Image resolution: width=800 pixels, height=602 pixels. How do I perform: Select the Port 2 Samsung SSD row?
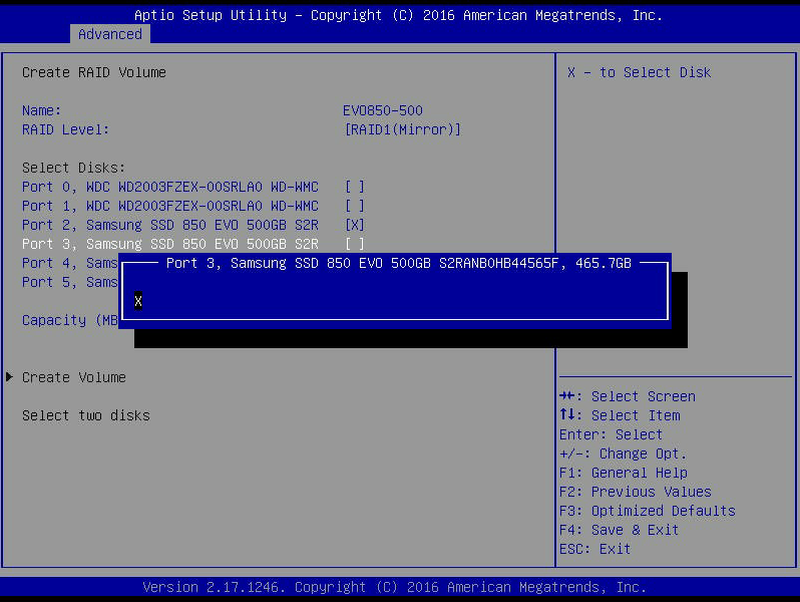(x=193, y=225)
